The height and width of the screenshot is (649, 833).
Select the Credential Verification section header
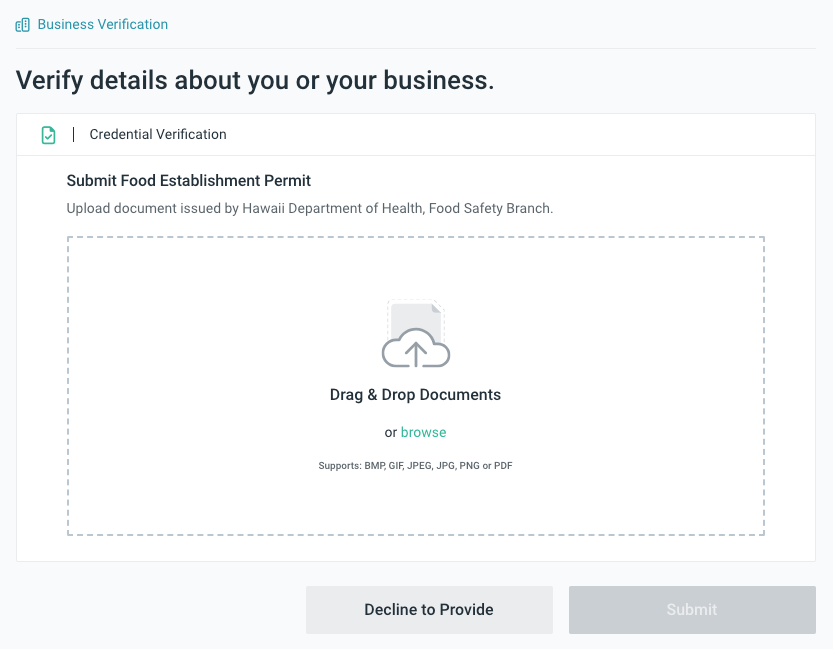[415, 134]
